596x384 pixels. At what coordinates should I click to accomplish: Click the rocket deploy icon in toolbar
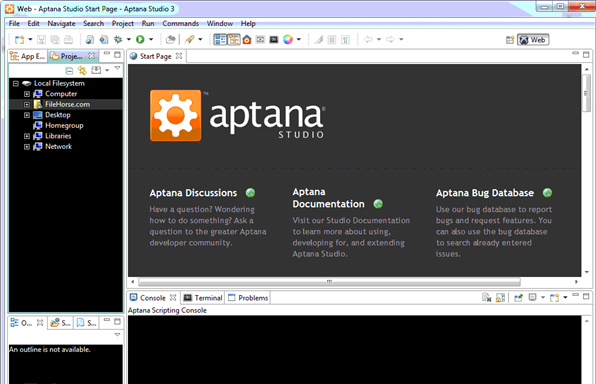coord(189,40)
